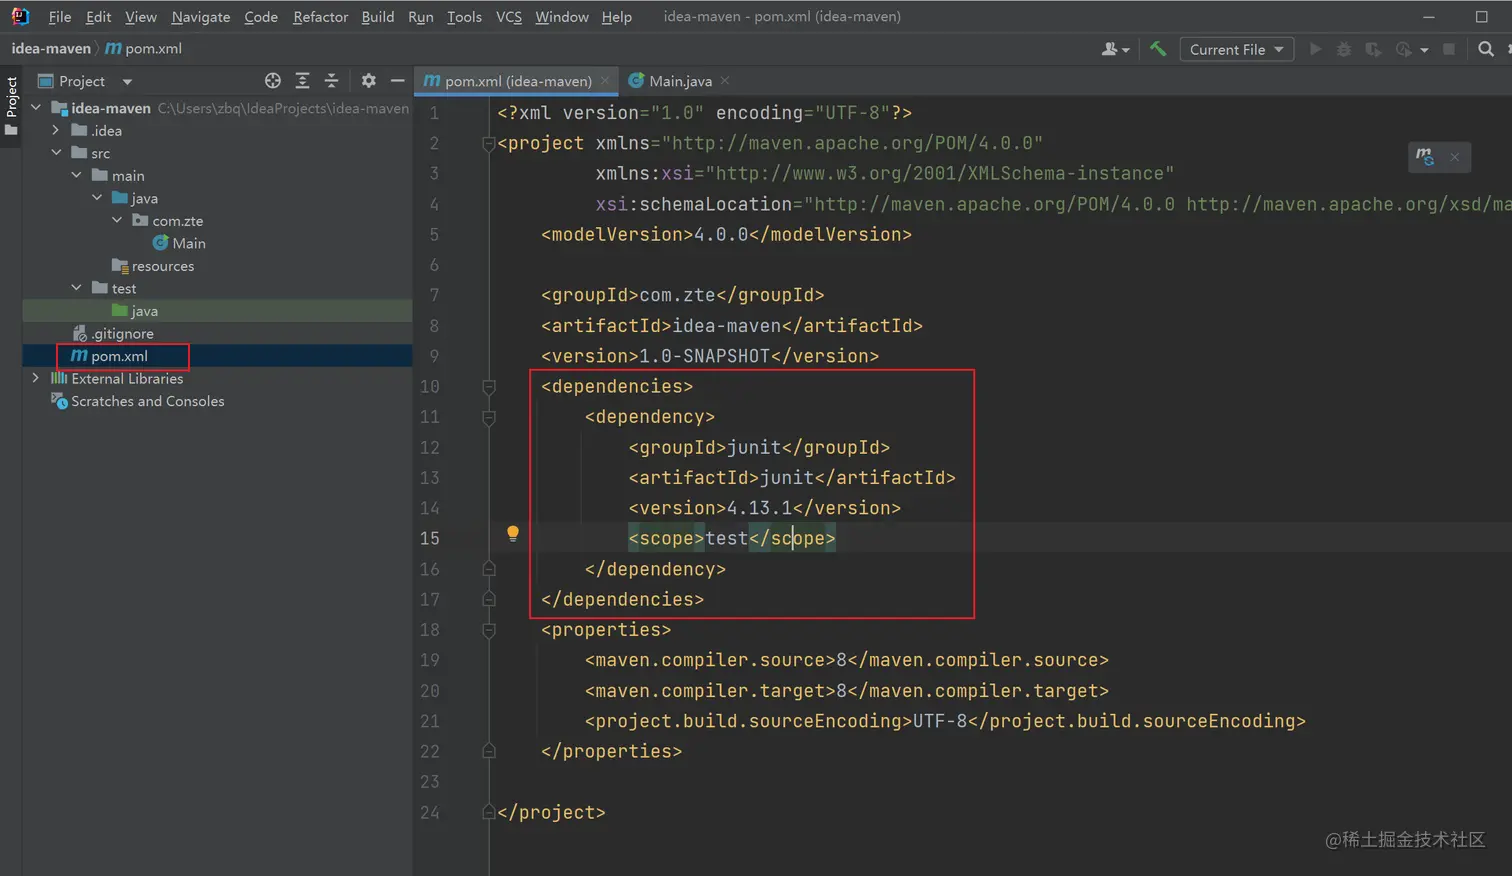
Task: Collapse the test folder
Action: 77,288
